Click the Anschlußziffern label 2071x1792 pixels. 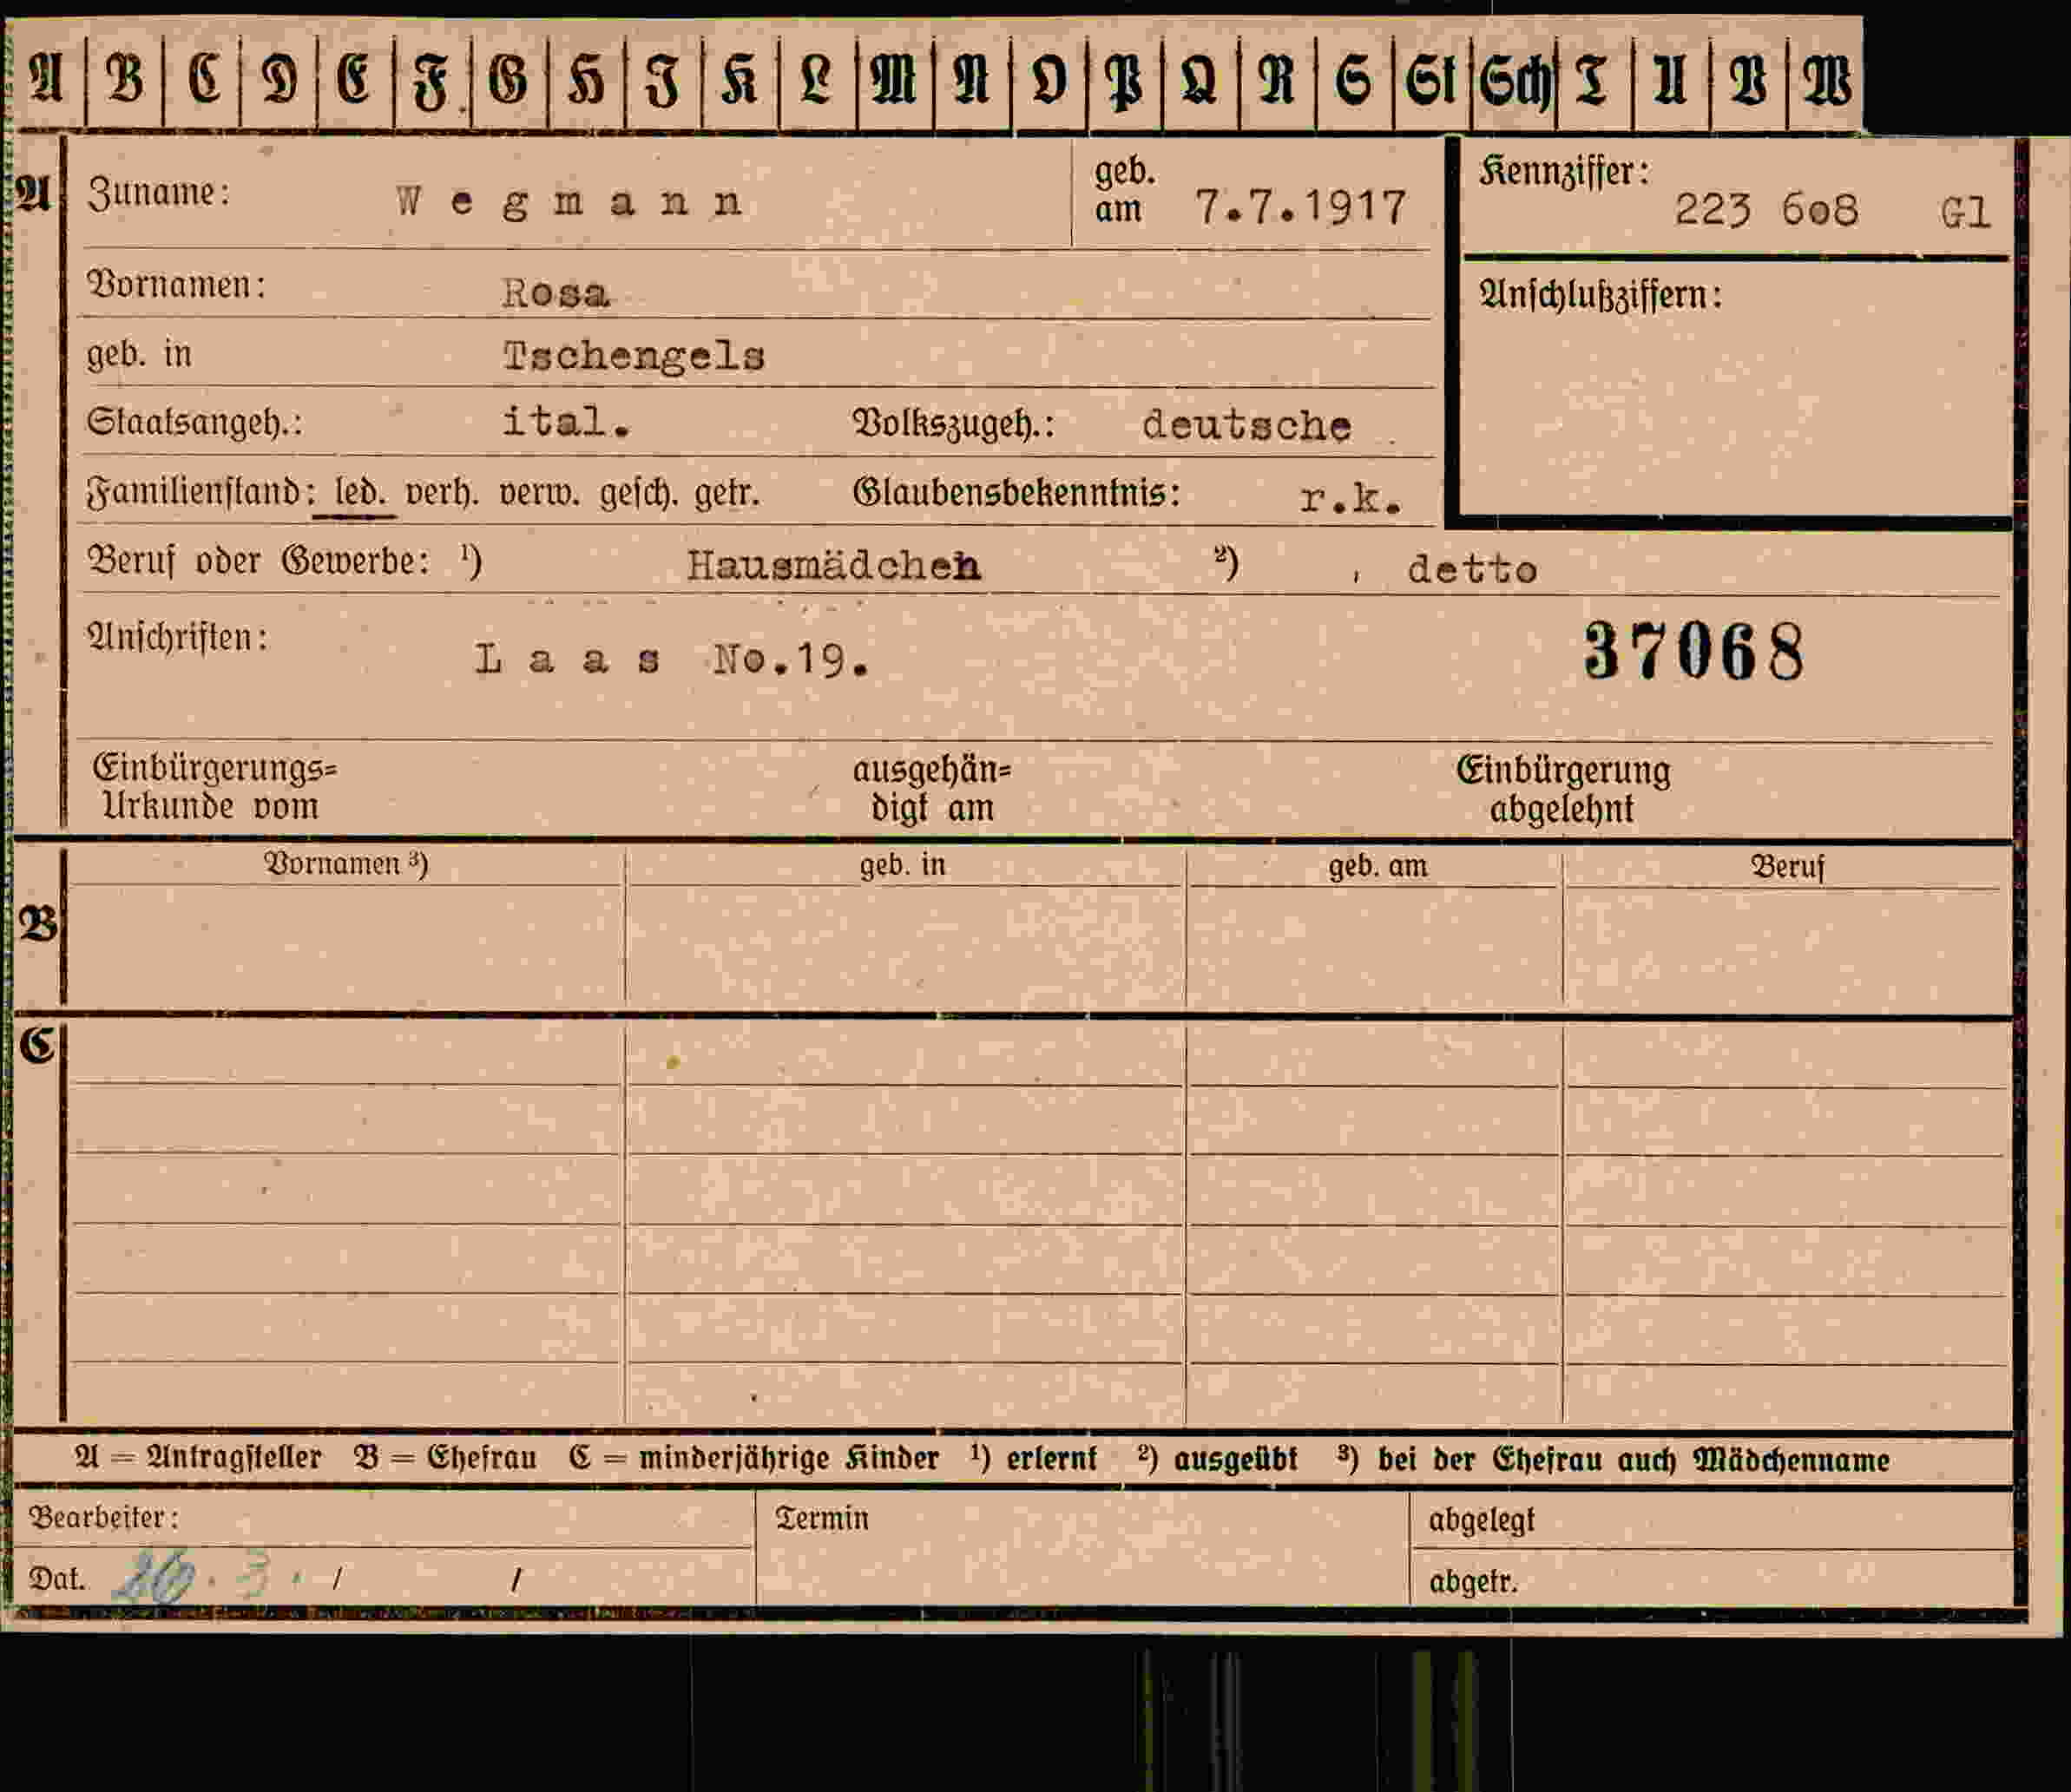pos(1601,294)
